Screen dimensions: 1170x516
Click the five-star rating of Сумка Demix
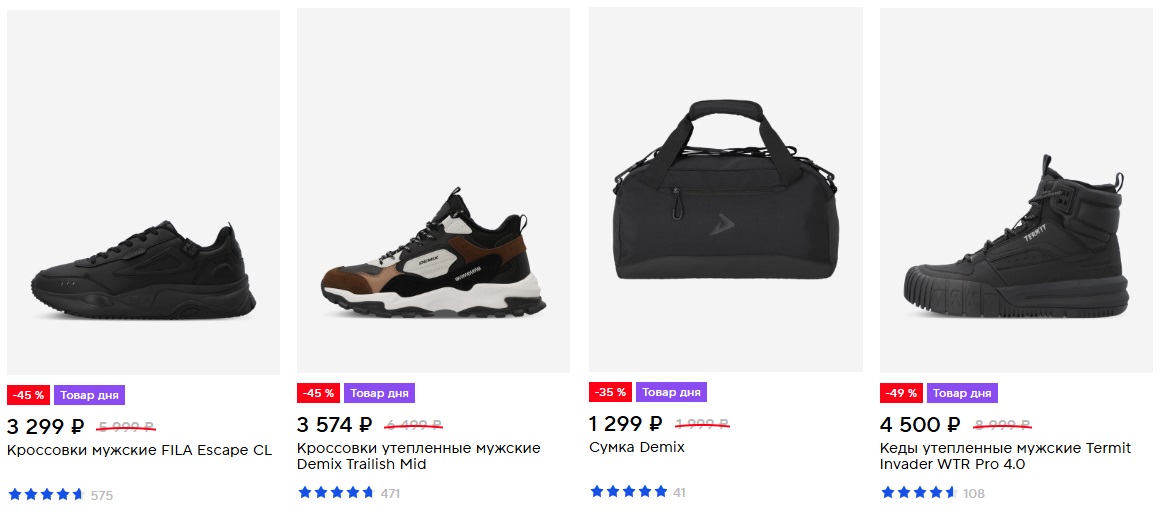(628, 491)
